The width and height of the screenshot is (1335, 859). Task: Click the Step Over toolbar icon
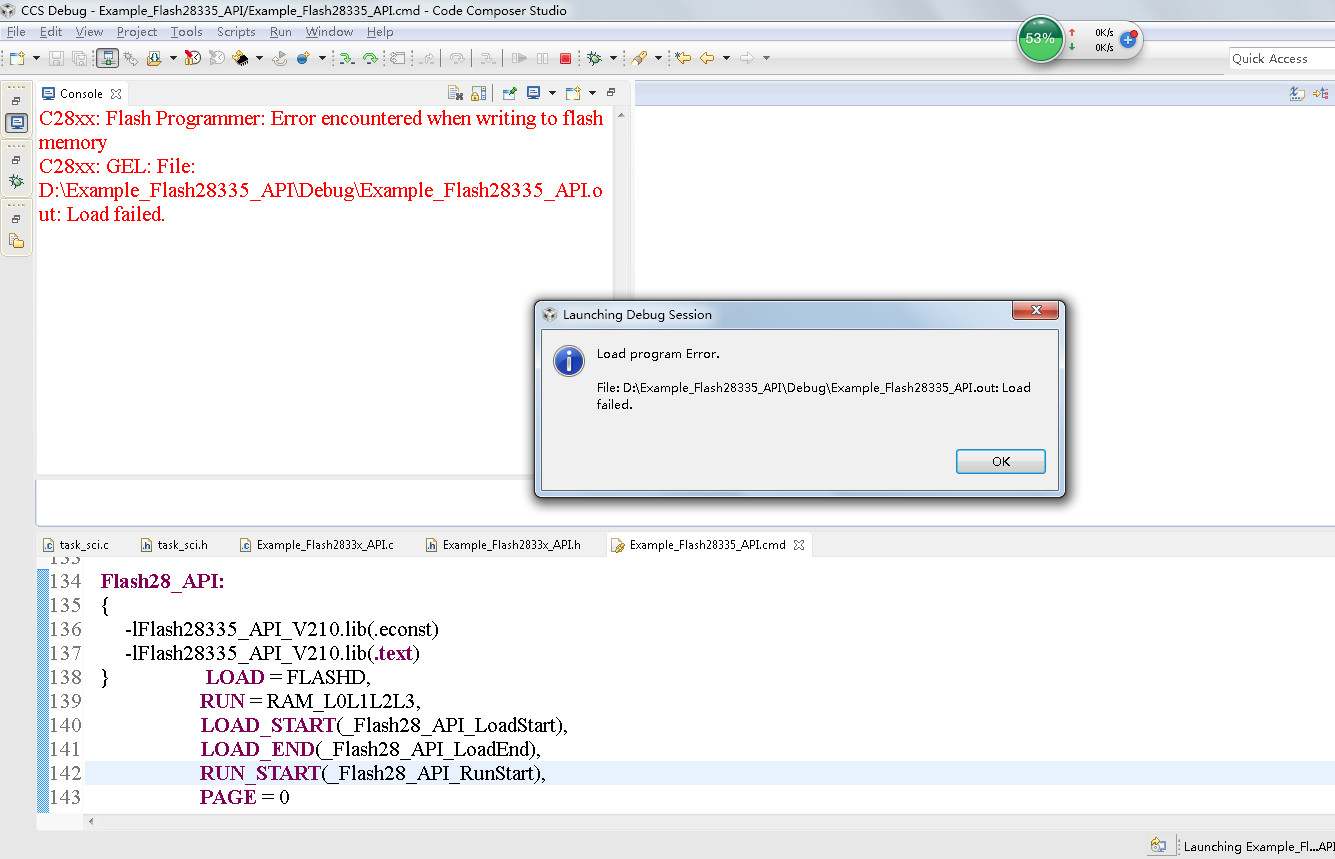point(370,58)
